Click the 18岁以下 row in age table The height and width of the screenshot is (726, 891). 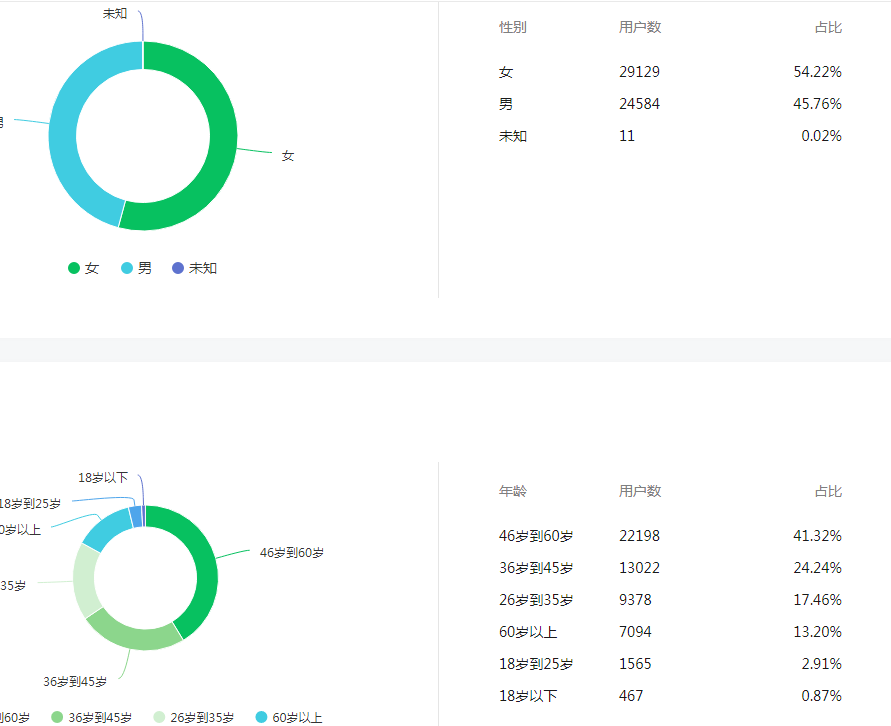tap(670, 696)
